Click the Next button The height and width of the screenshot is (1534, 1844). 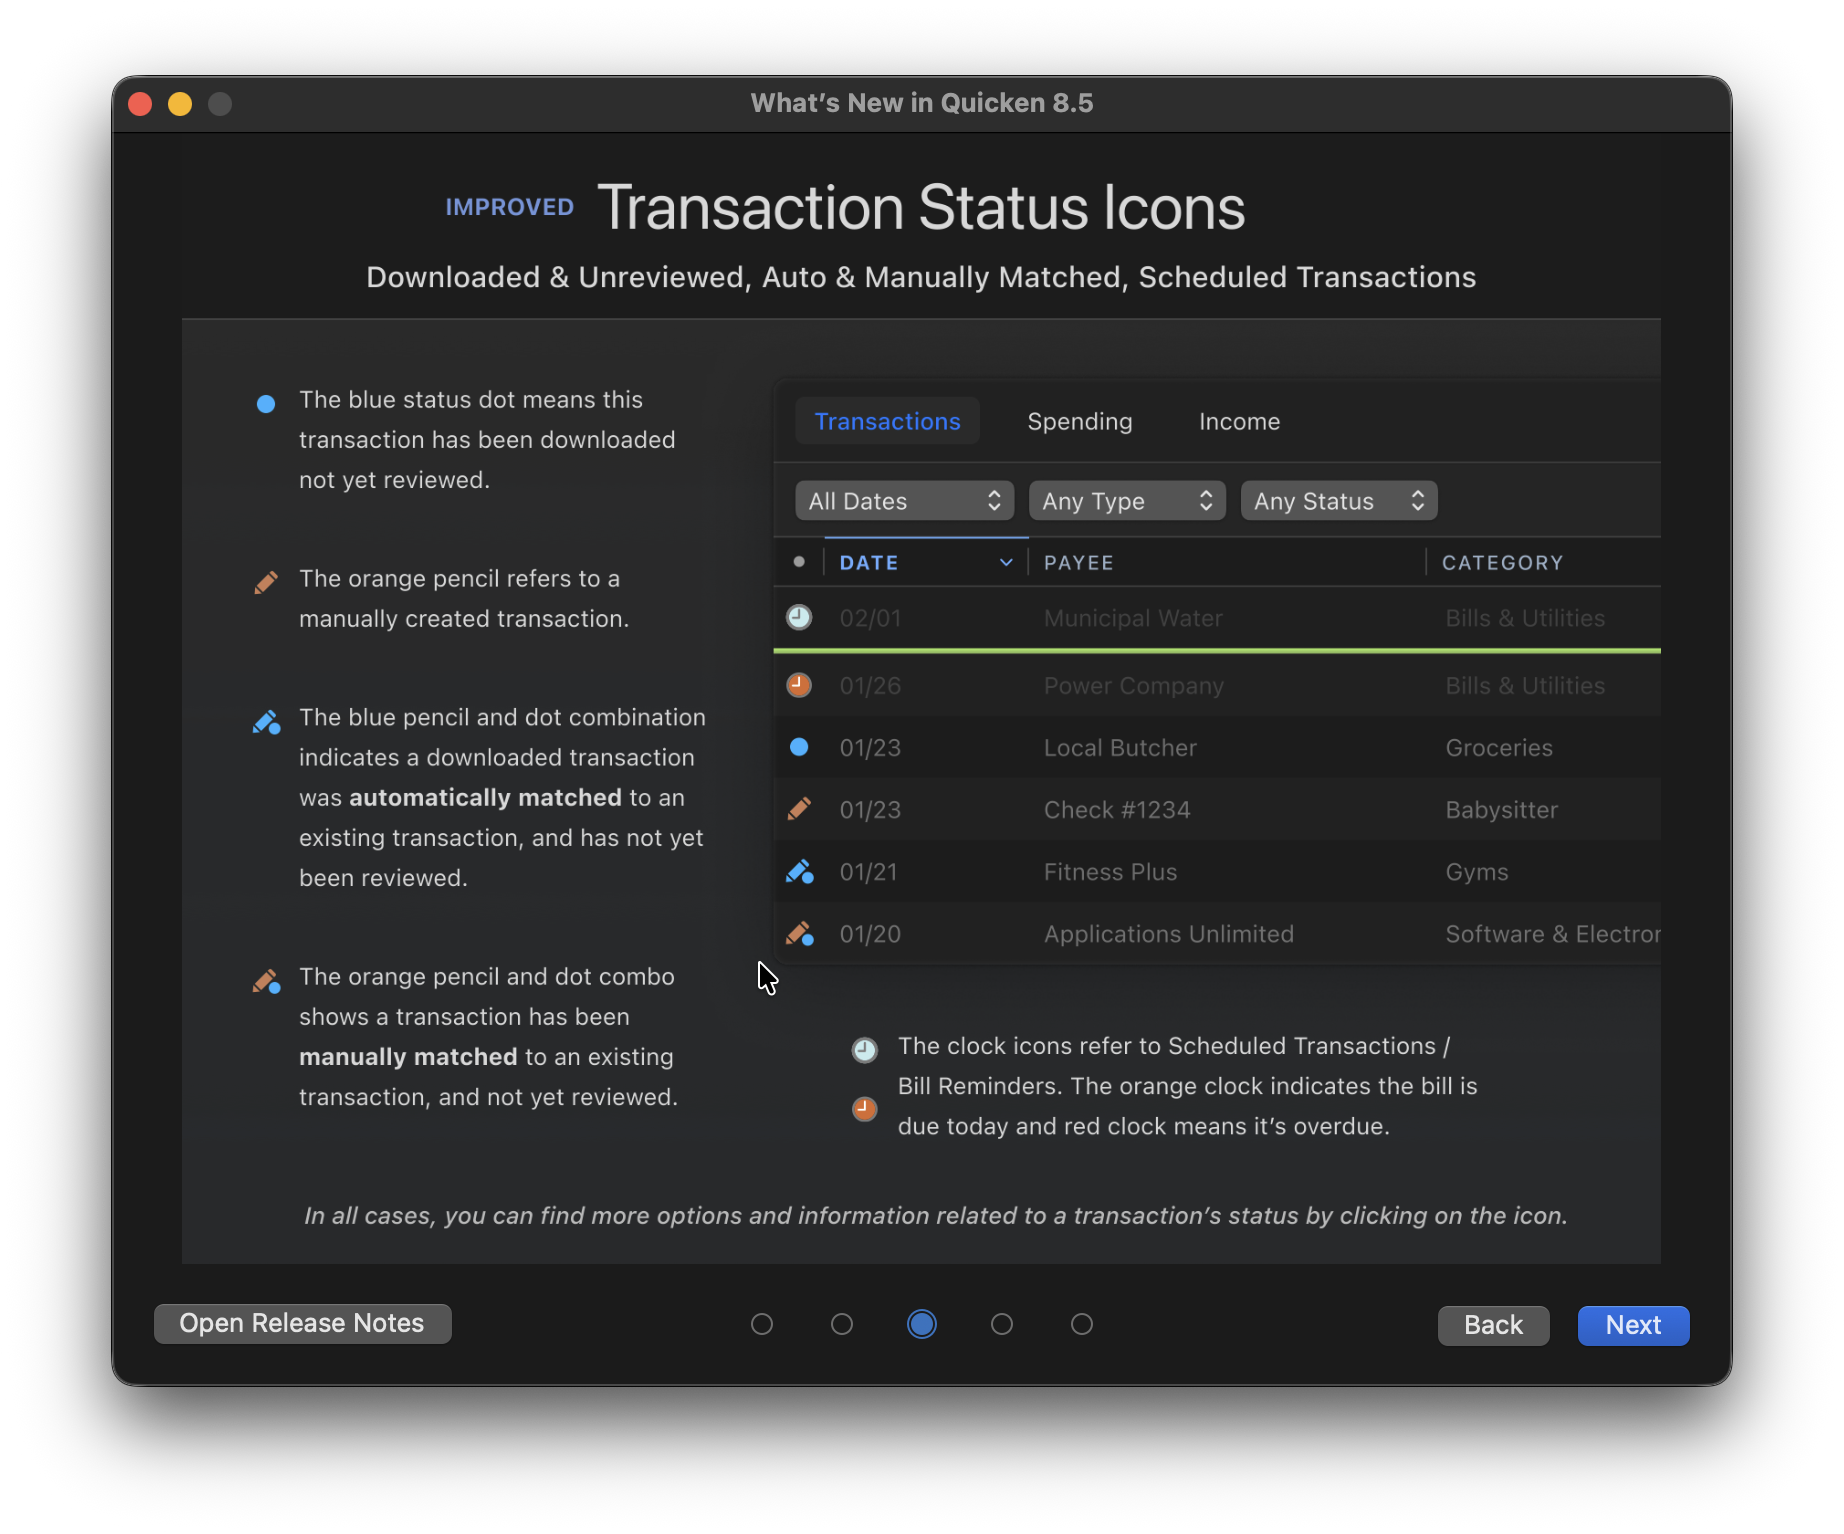[x=1634, y=1325]
